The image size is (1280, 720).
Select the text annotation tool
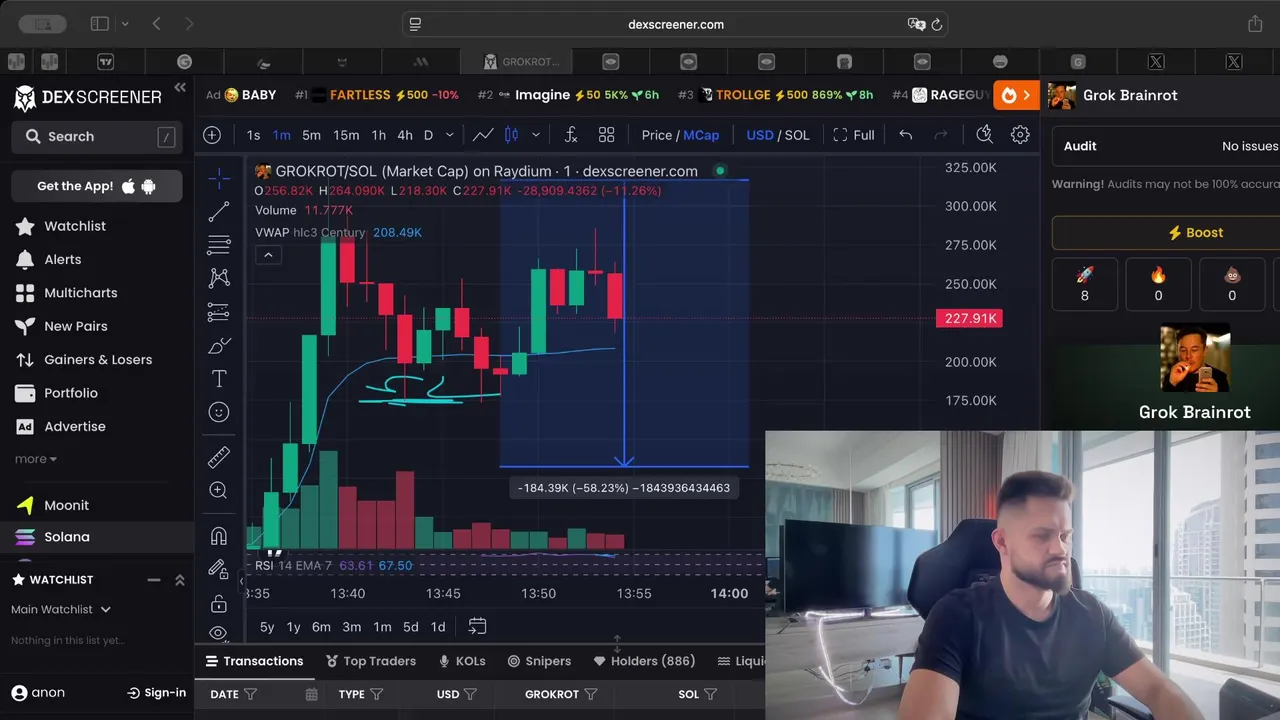pyautogui.click(x=219, y=379)
